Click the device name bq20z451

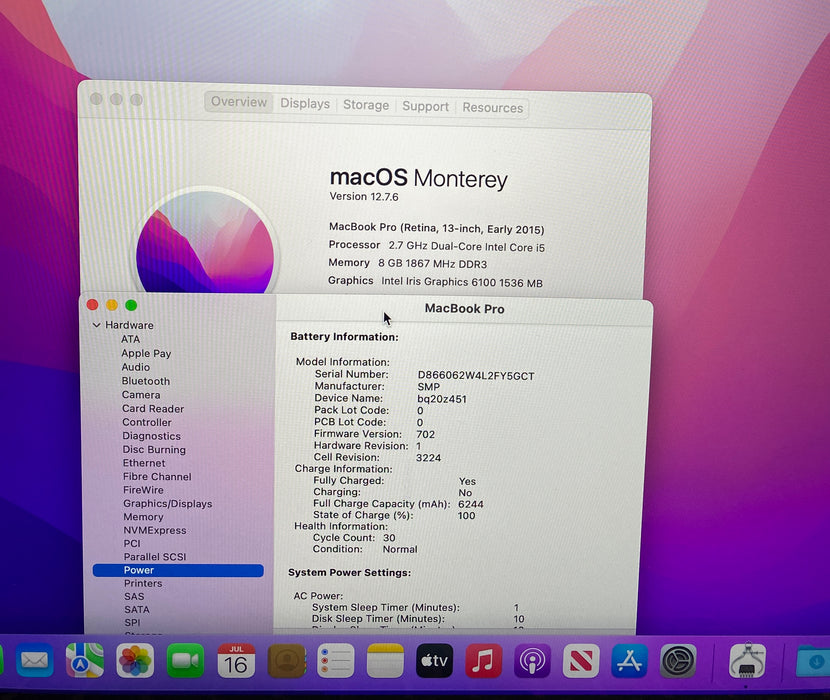(441, 399)
